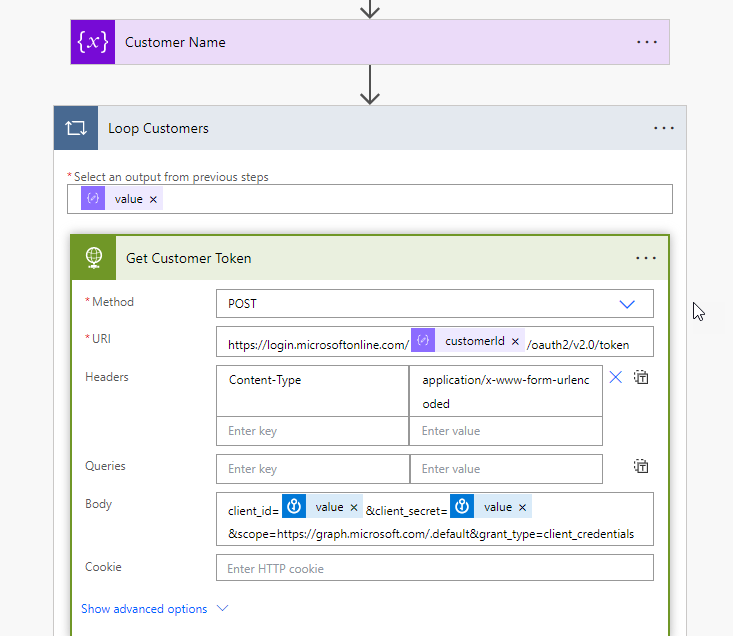Switch Queries to text mode
The image size is (733, 636).
[642, 466]
